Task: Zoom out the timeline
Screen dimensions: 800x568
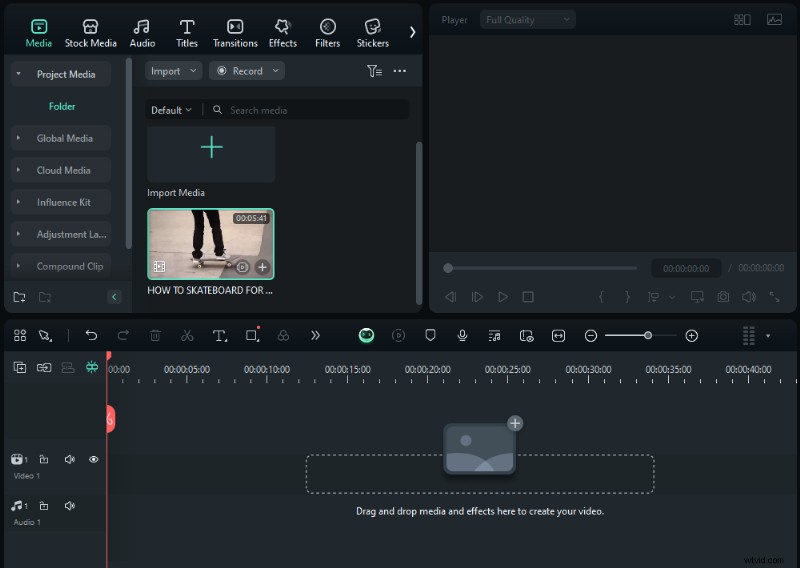Action: tap(591, 336)
